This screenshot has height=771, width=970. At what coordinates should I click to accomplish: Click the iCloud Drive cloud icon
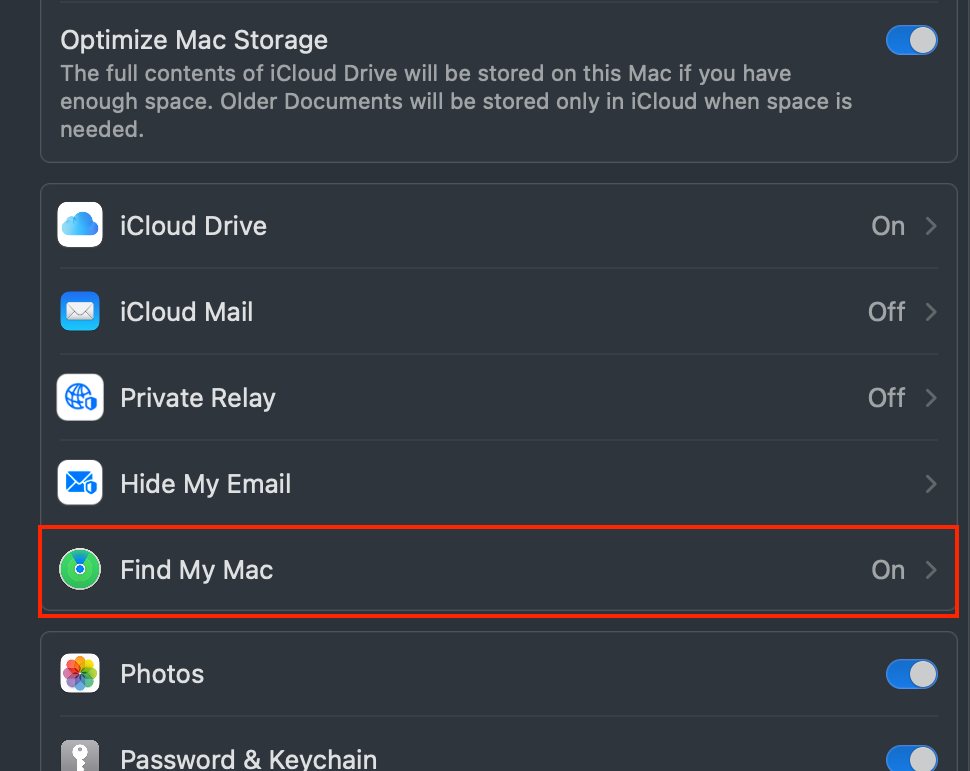pos(79,225)
